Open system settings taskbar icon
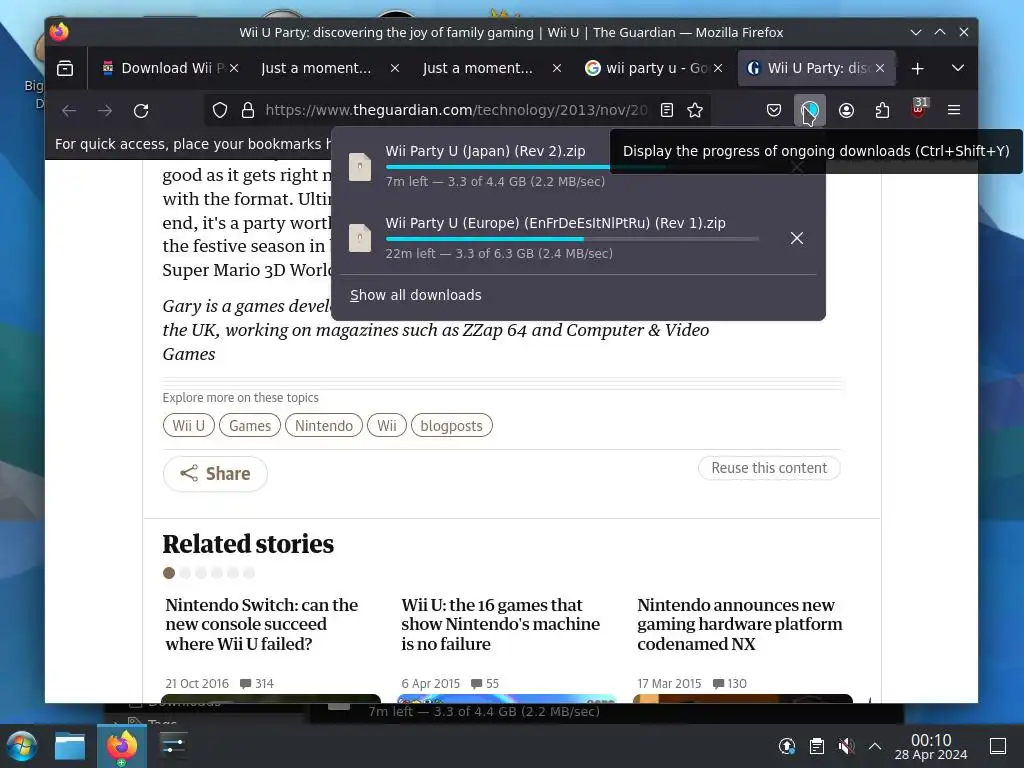Image resolution: width=1024 pixels, height=768 pixels. click(173, 746)
